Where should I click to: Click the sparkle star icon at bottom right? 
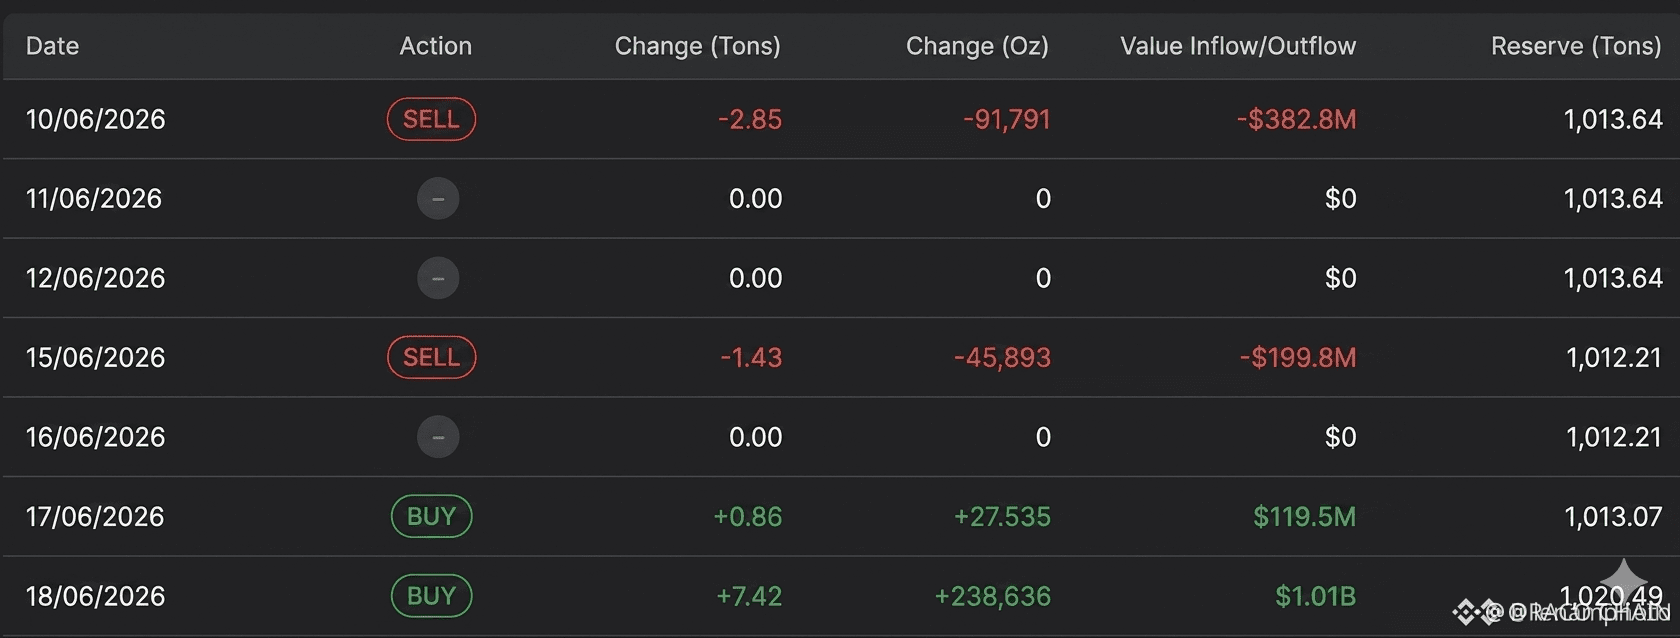pyautogui.click(x=1624, y=581)
